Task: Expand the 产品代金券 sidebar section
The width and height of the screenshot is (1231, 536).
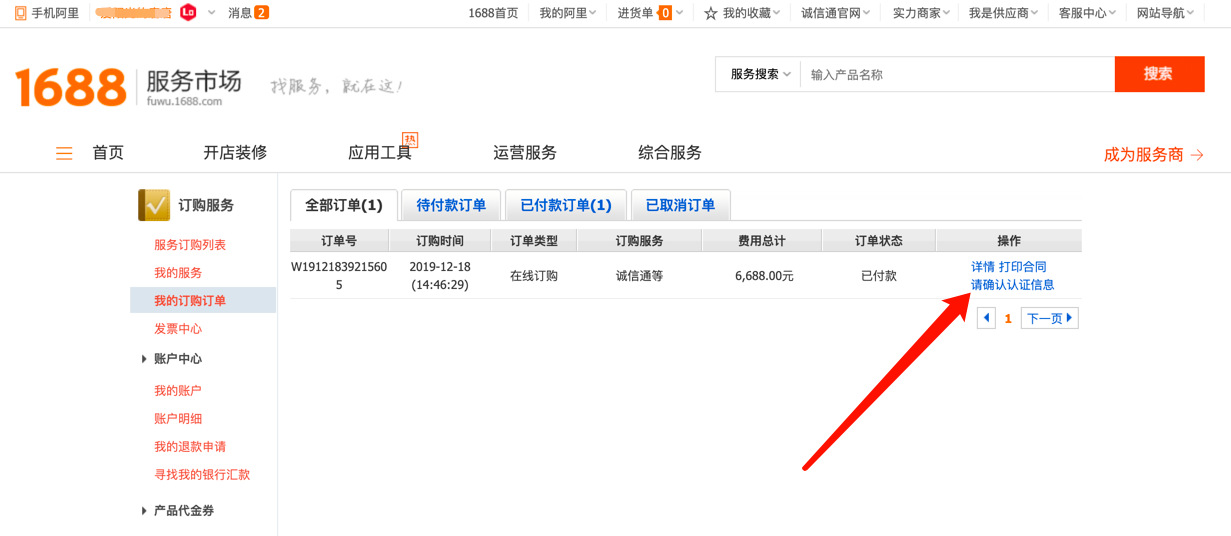Action: click(178, 511)
